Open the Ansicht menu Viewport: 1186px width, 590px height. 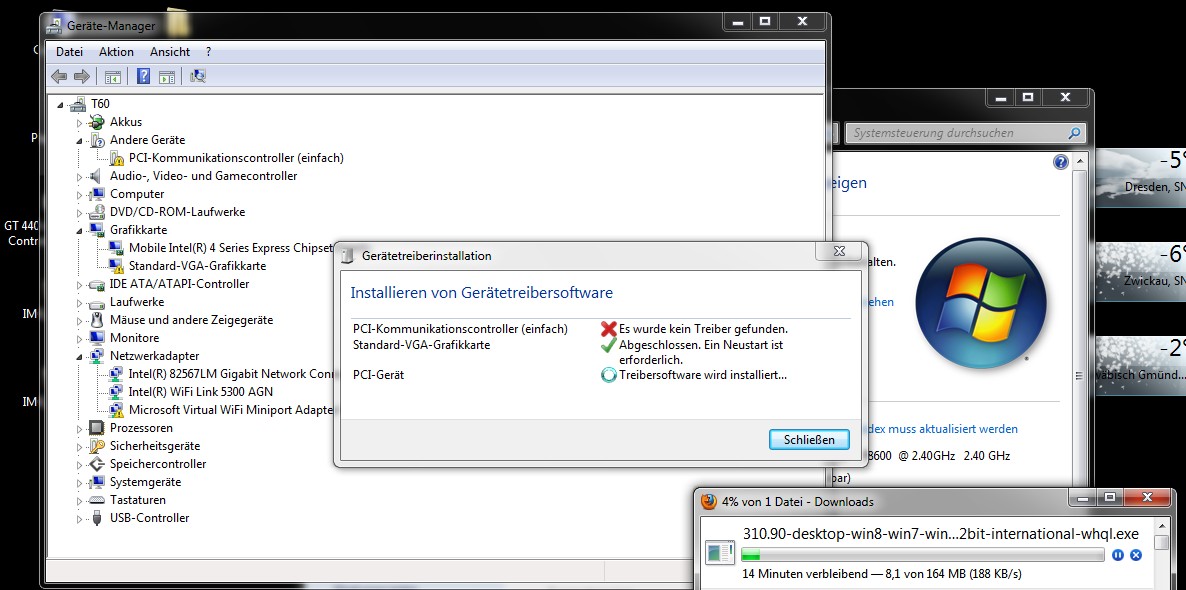click(170, 52)
